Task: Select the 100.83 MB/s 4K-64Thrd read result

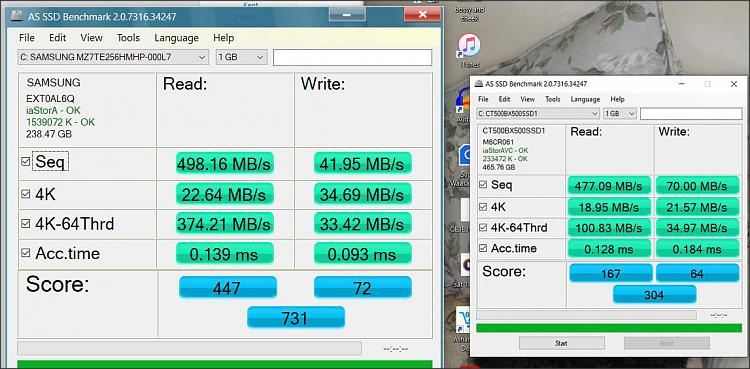Action: tap(609, 228)
